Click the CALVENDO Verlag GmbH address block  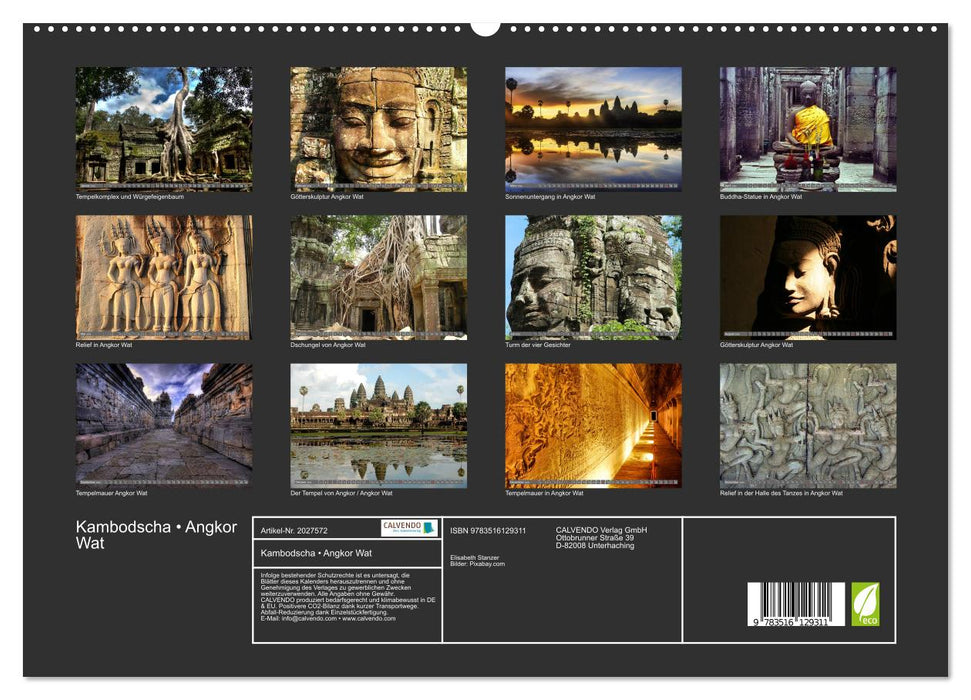click(x=601, y=538)
